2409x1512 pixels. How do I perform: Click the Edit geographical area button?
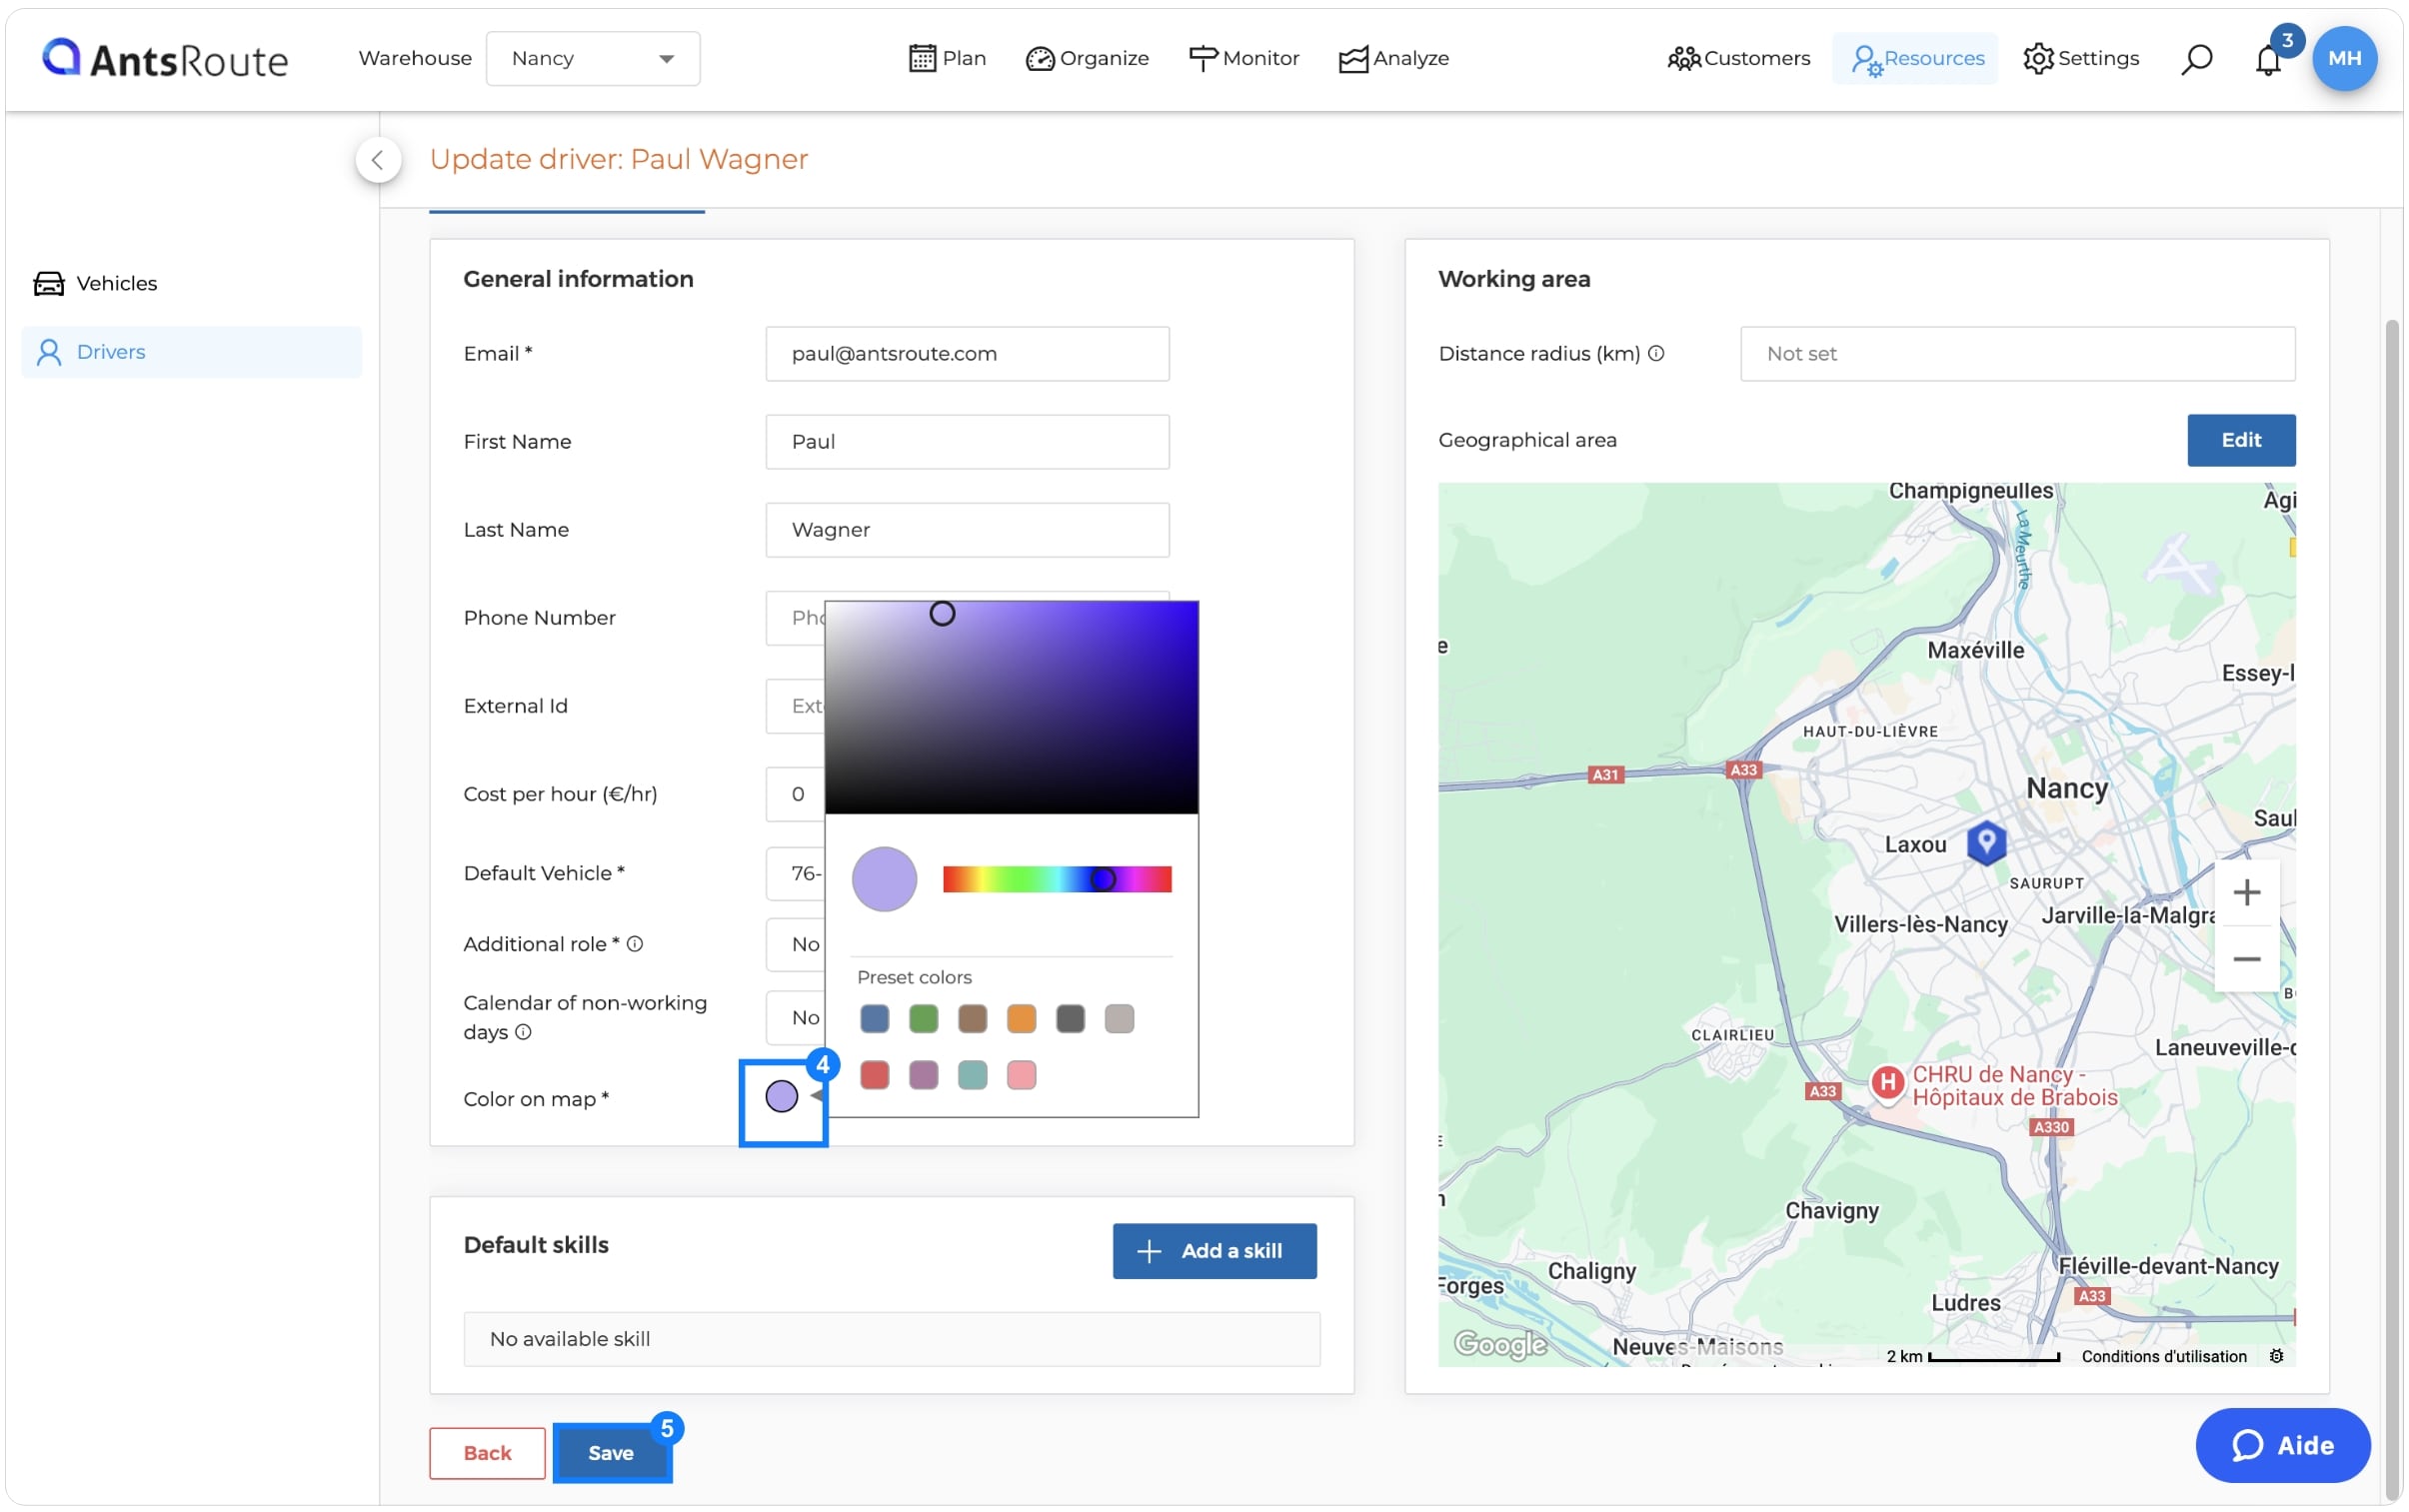(2240, 440)
